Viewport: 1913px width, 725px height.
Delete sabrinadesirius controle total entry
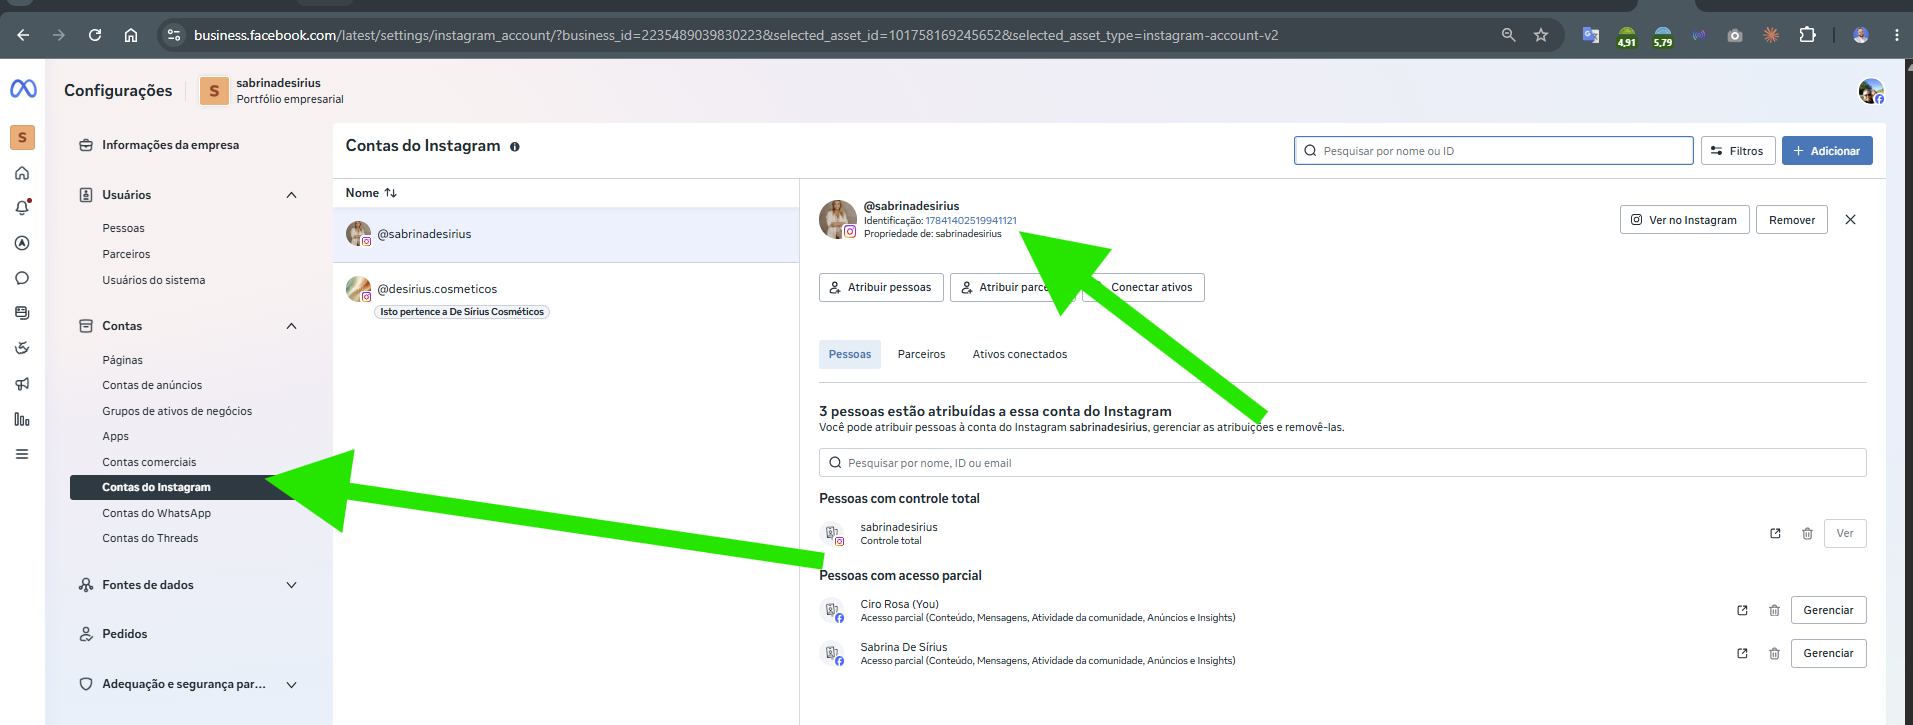[1807, 533]
